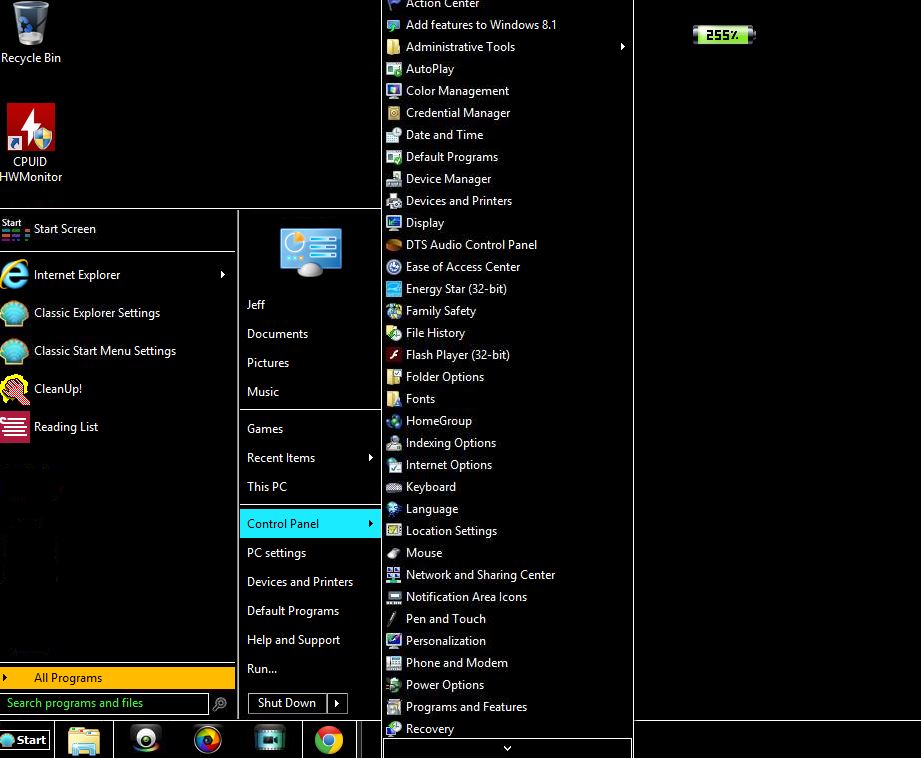Screen dimensions: 921x758
Task: Open File Explorer taskbar icon
Action: click(x=84, y=740)
